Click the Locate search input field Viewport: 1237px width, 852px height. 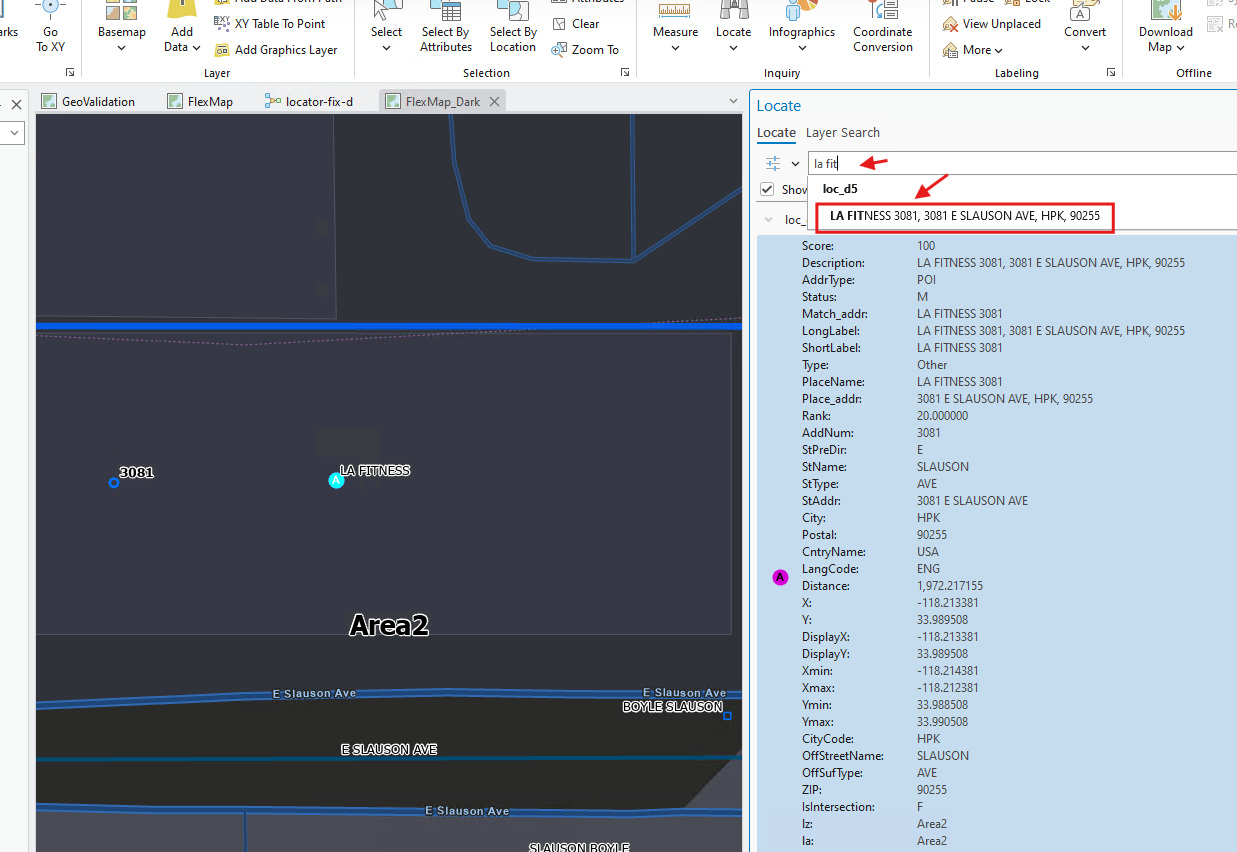pos(1022,163)
